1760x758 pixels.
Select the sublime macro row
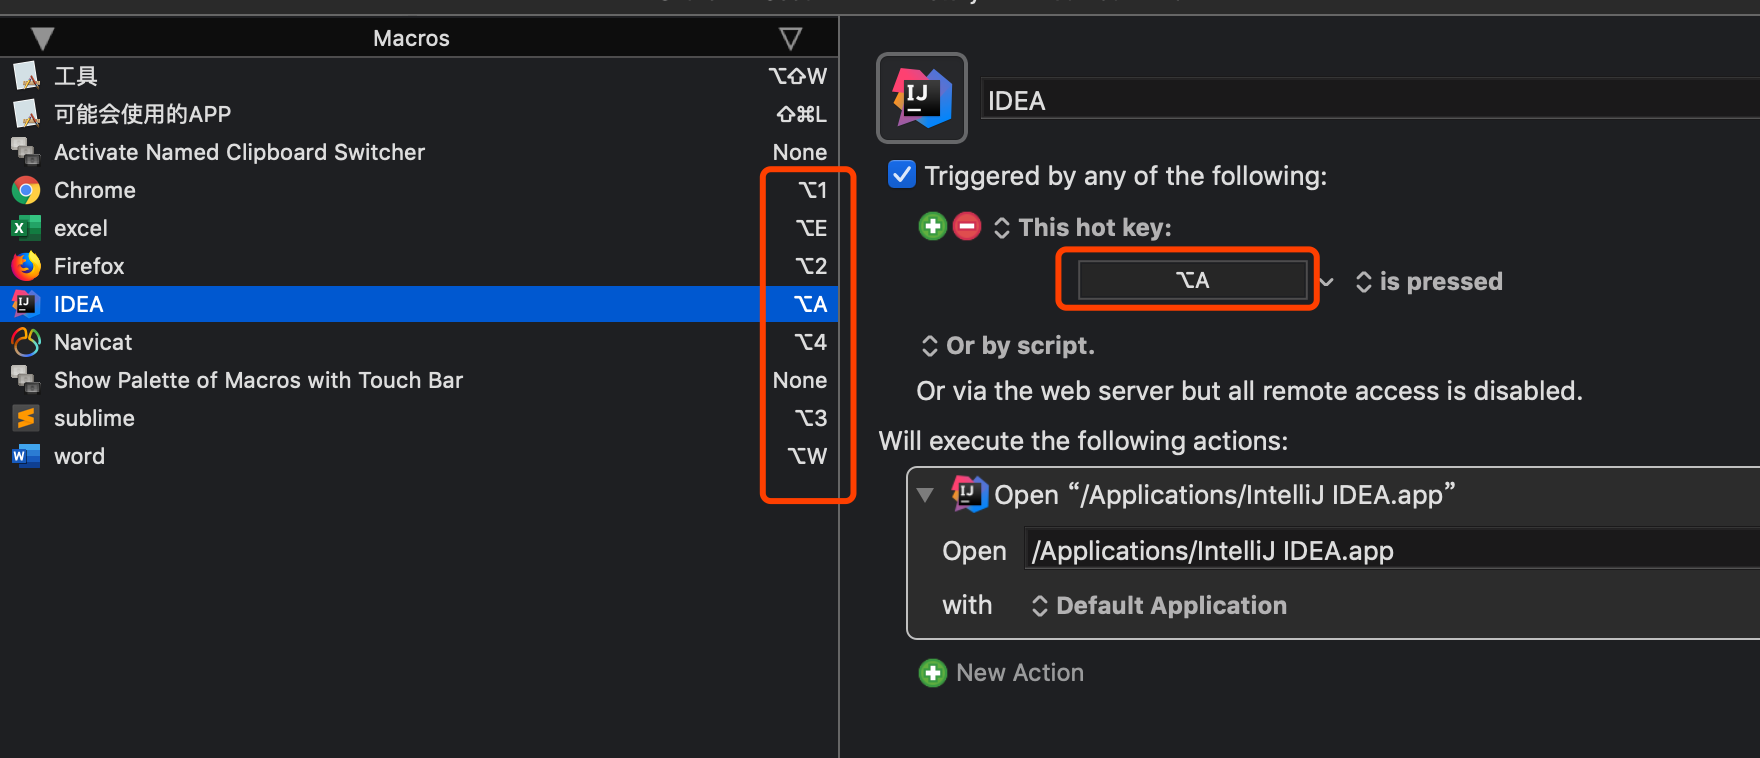(419, 418)
